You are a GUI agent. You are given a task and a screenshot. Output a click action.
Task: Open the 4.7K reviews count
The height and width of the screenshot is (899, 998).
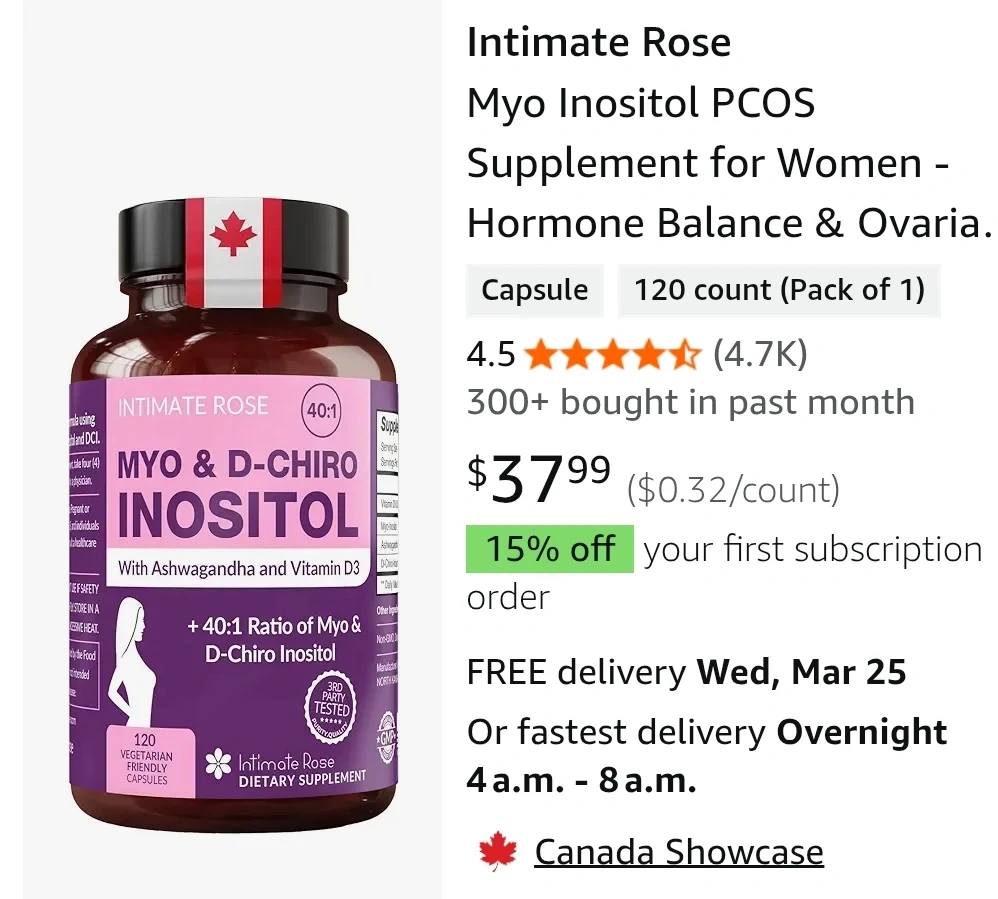[x=760, y=354]
